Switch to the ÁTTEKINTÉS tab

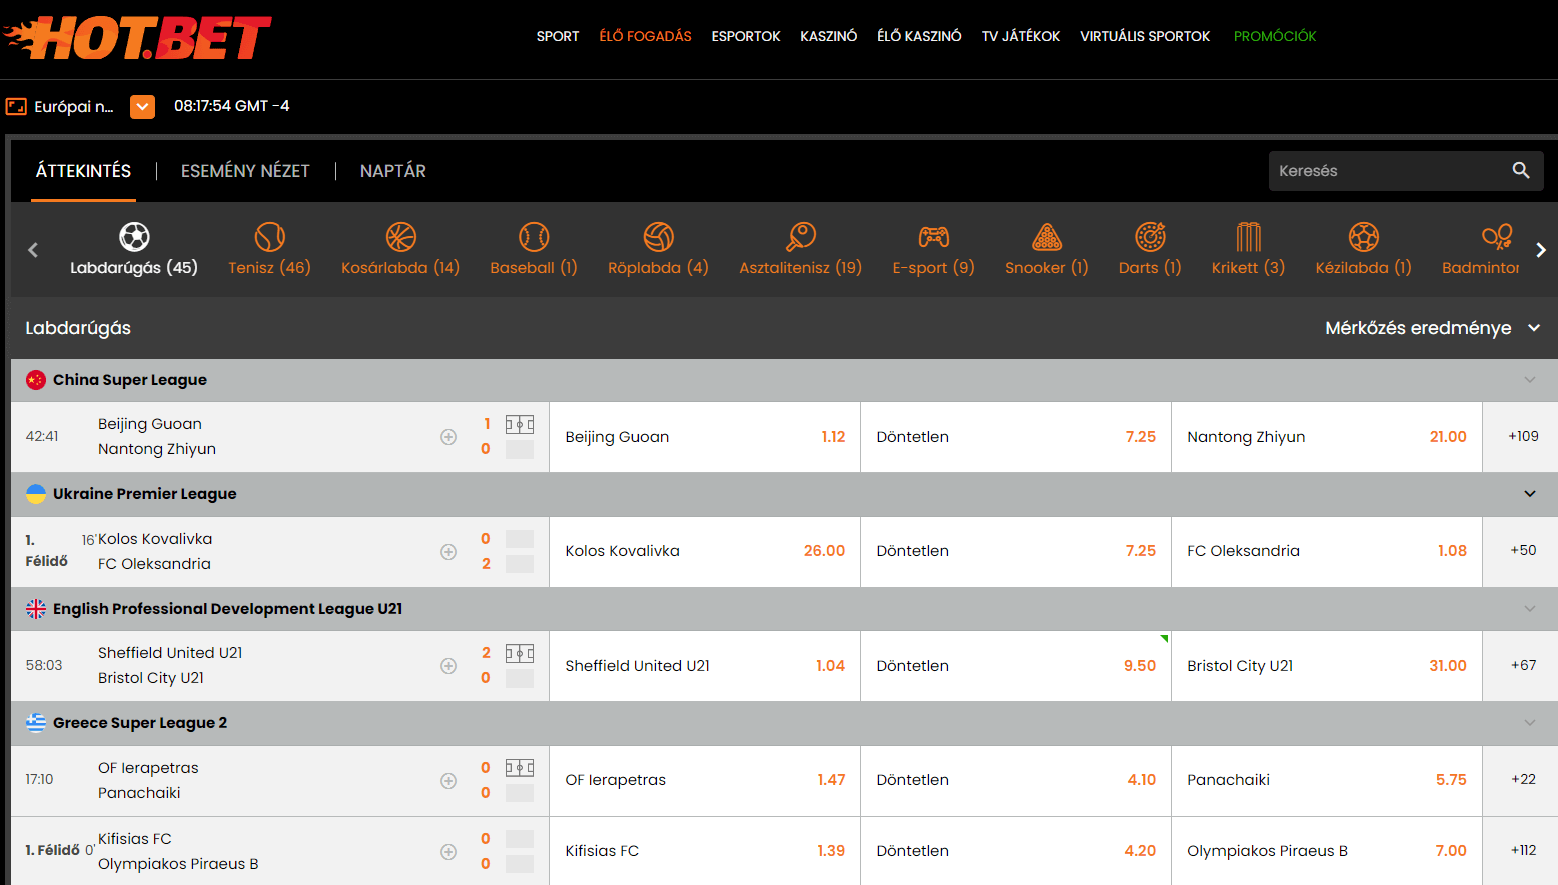click(83, 171)
